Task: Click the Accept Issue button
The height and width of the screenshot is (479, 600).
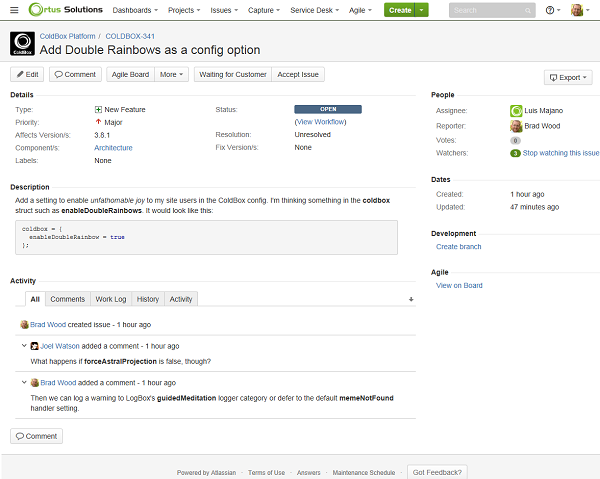Action: [x=298, y=74]
